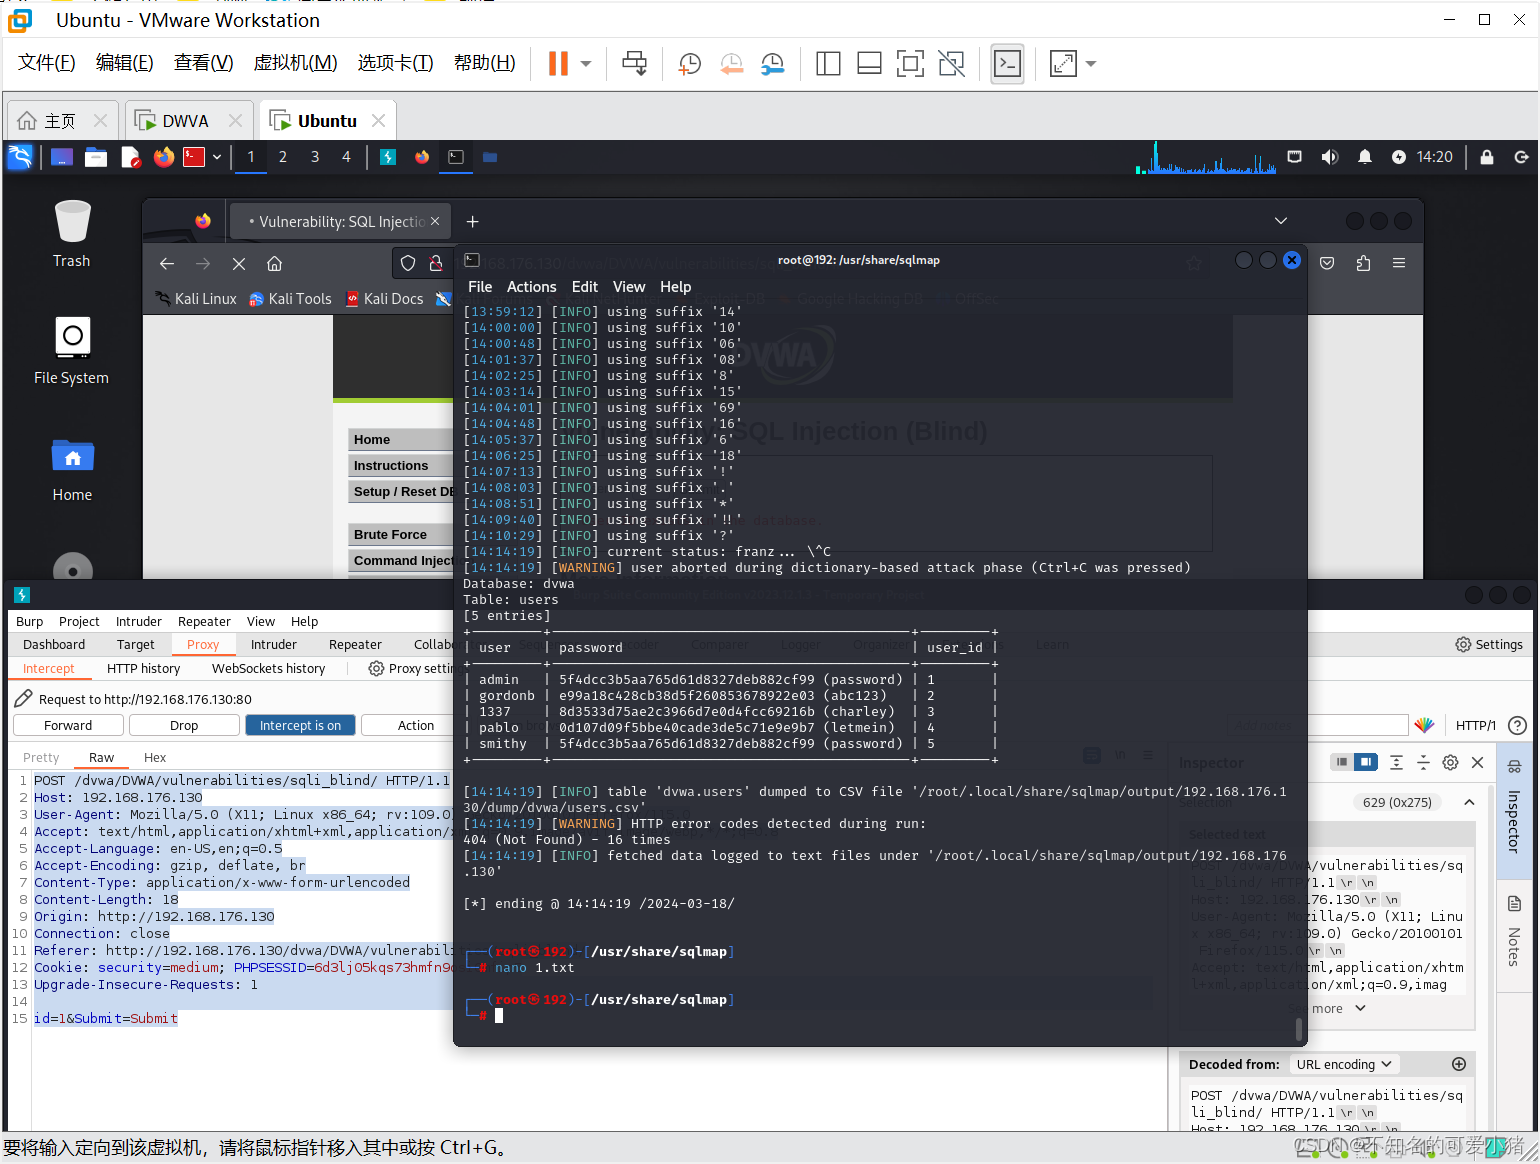Viewport: 1540px width, 1164px height.
Task: Click the VMware console view icon
Action: (1007, 64)
